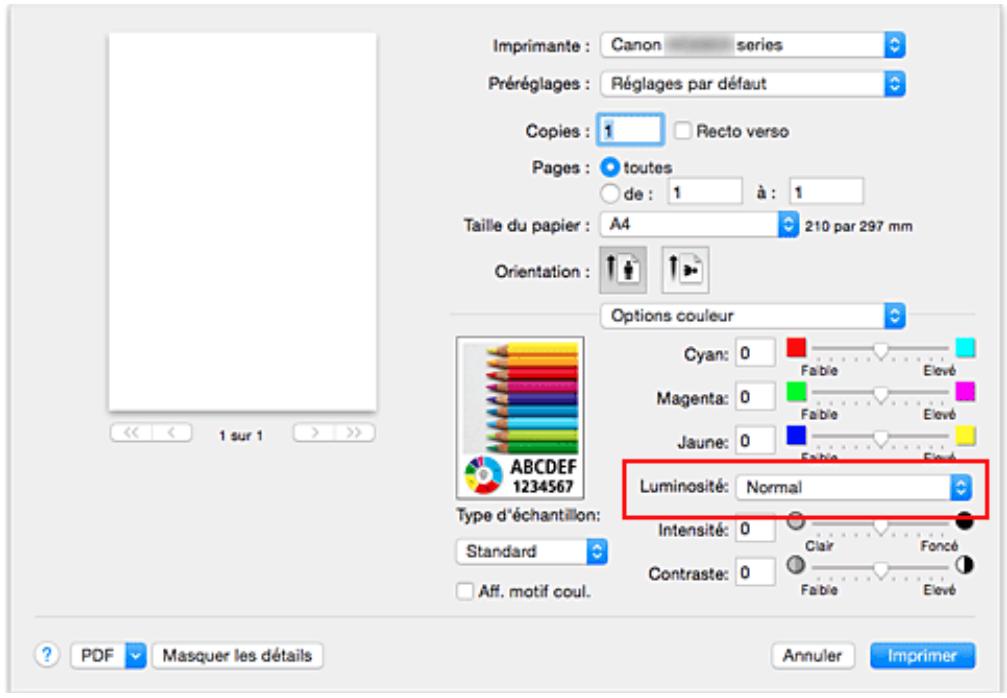Click the red swatch beside Cyan slider

[x=796, y=347]
